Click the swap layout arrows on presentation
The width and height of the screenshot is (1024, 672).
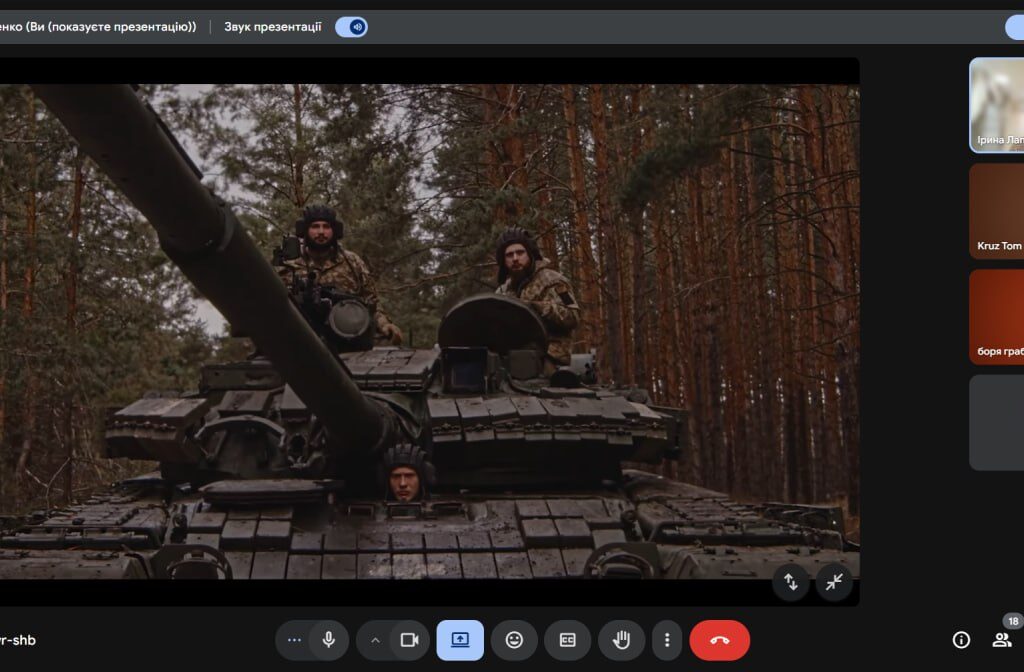(790, 581)
